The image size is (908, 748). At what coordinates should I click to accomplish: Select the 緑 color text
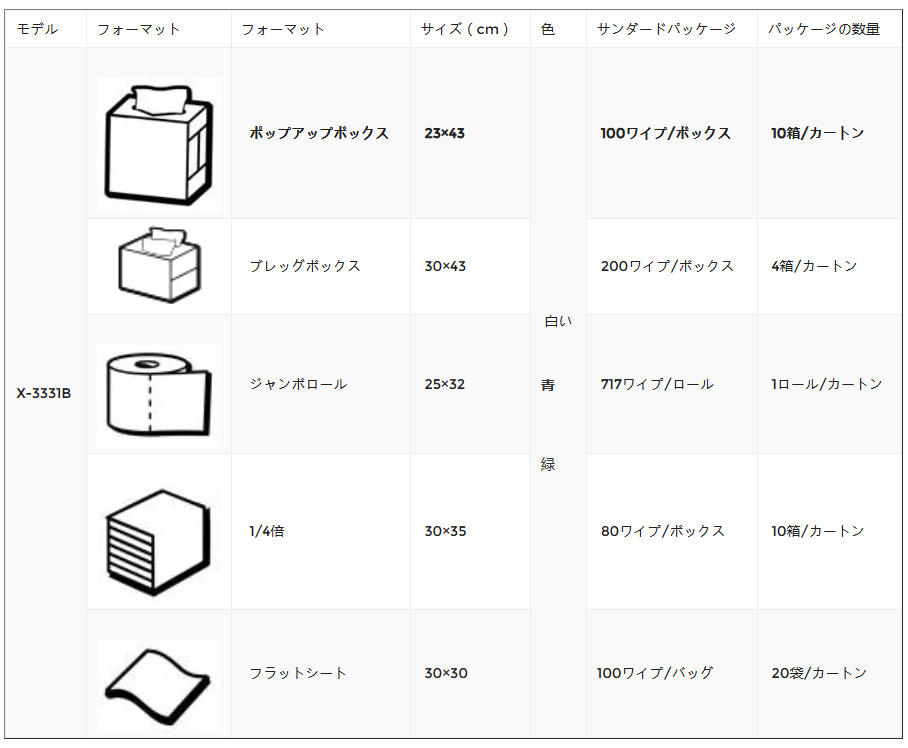pos(548,464)
